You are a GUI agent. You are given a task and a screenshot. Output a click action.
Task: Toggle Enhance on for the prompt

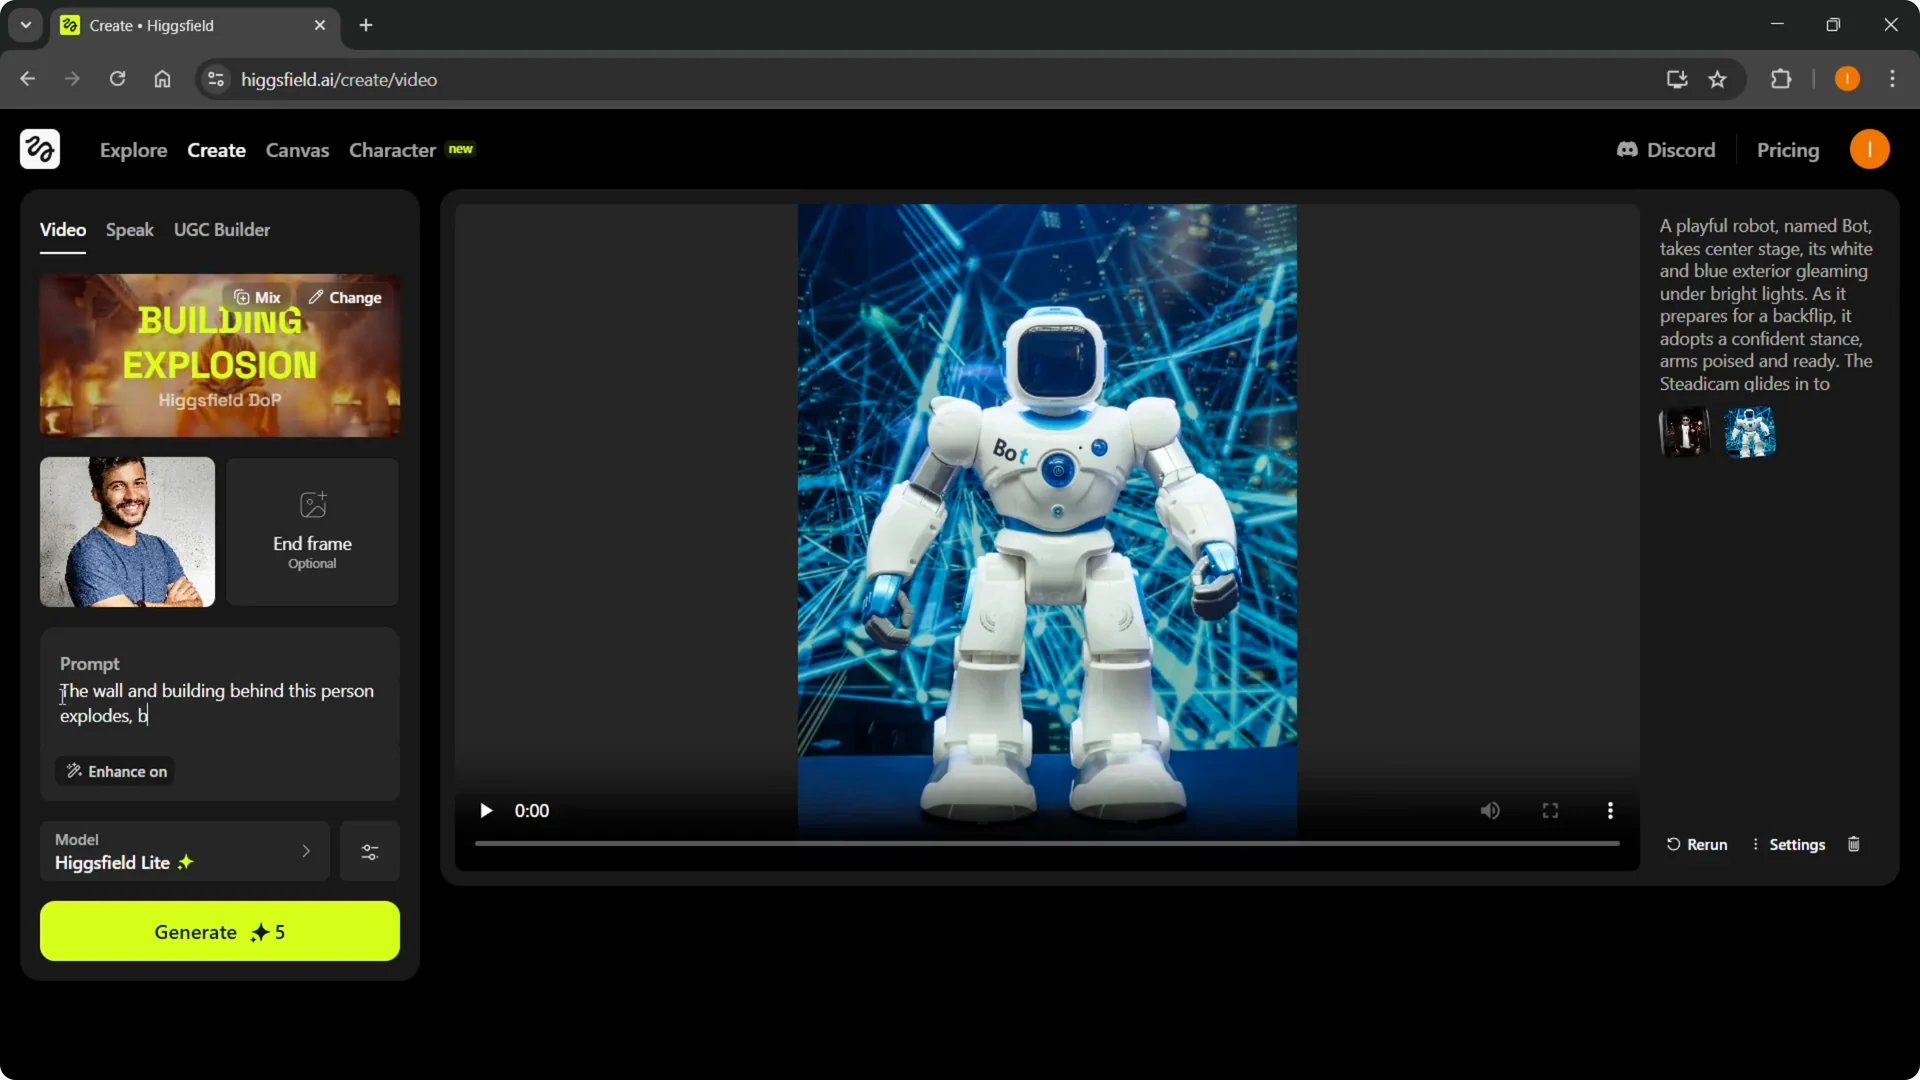114,771
